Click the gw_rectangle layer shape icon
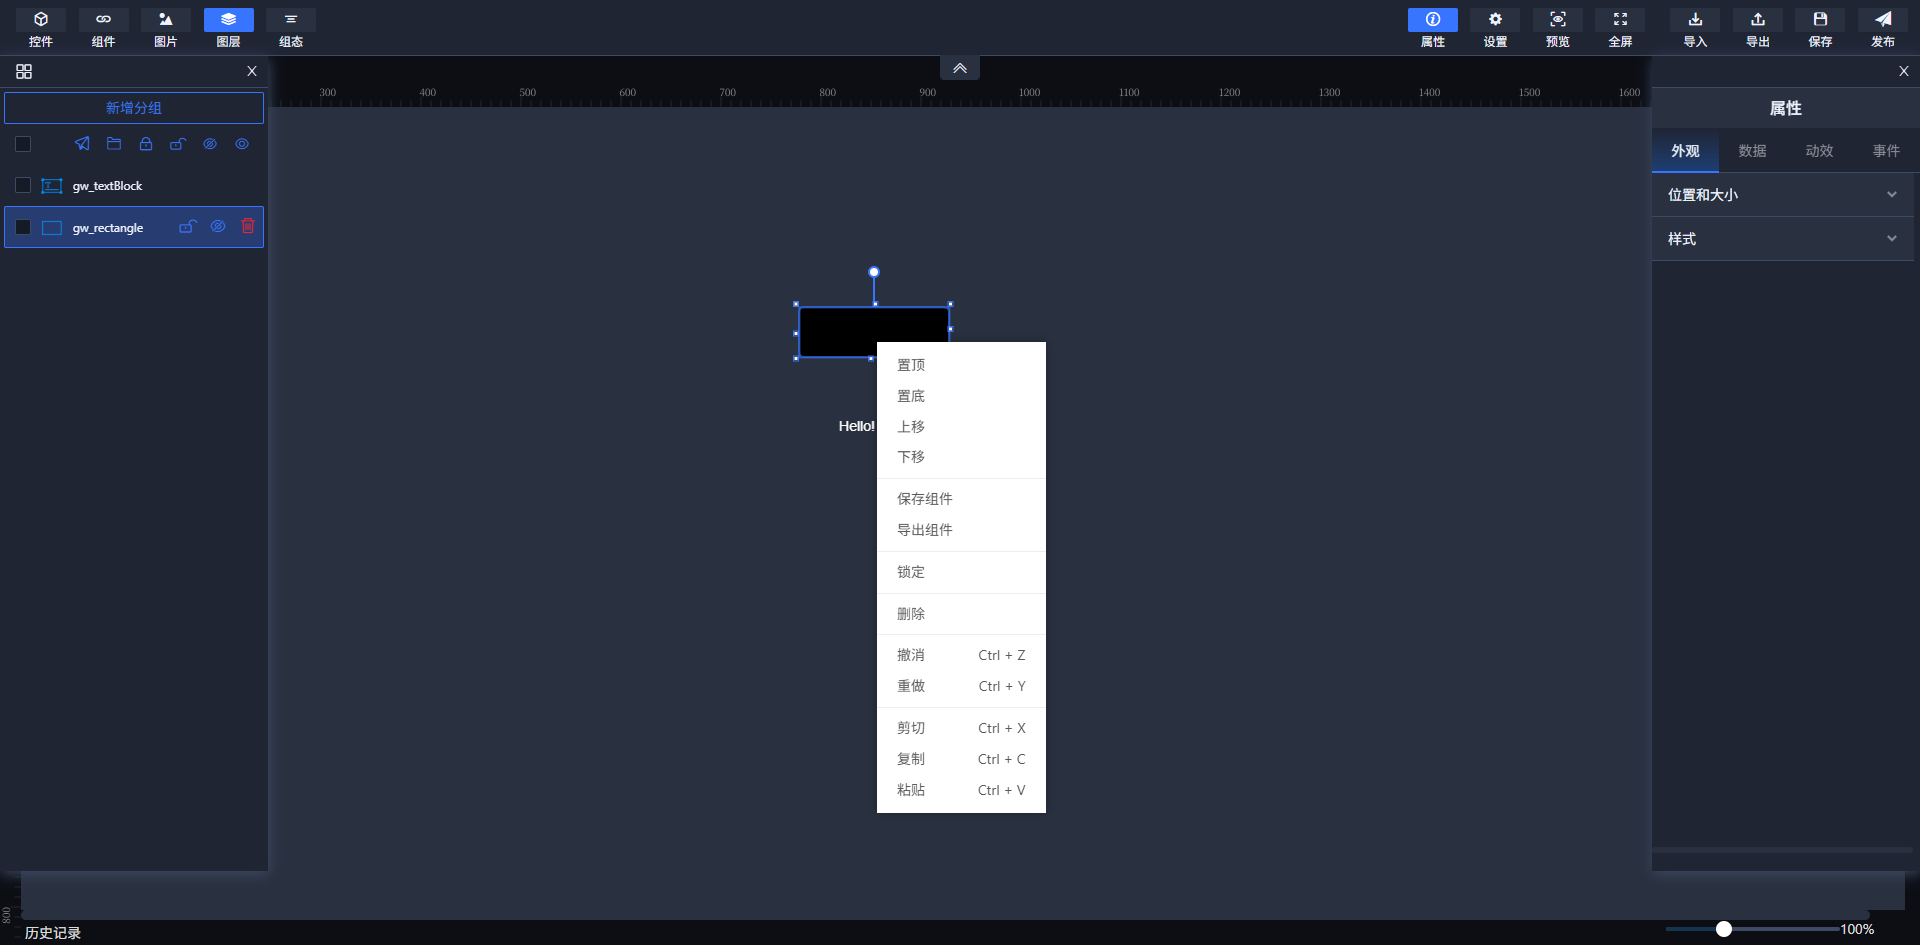 pyautogui.click(x=51, y=228)
